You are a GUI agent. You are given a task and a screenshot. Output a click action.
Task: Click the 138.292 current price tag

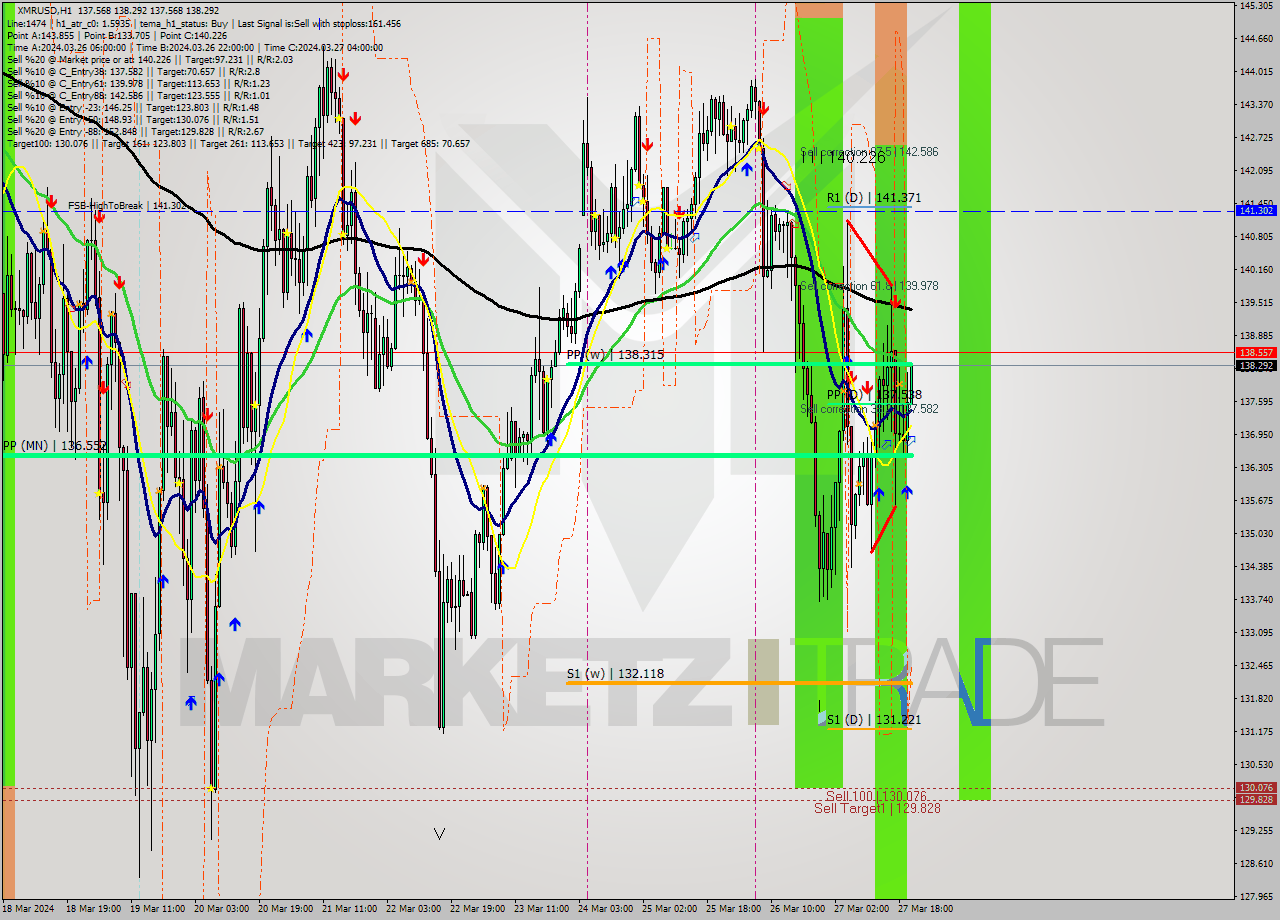pyautogui.click(x=1256, y=366)
